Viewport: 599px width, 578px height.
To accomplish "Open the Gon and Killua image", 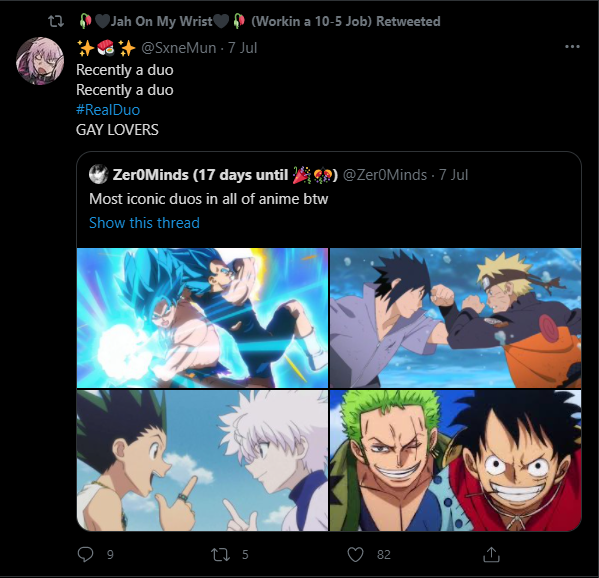I will (x=202, y=460).
